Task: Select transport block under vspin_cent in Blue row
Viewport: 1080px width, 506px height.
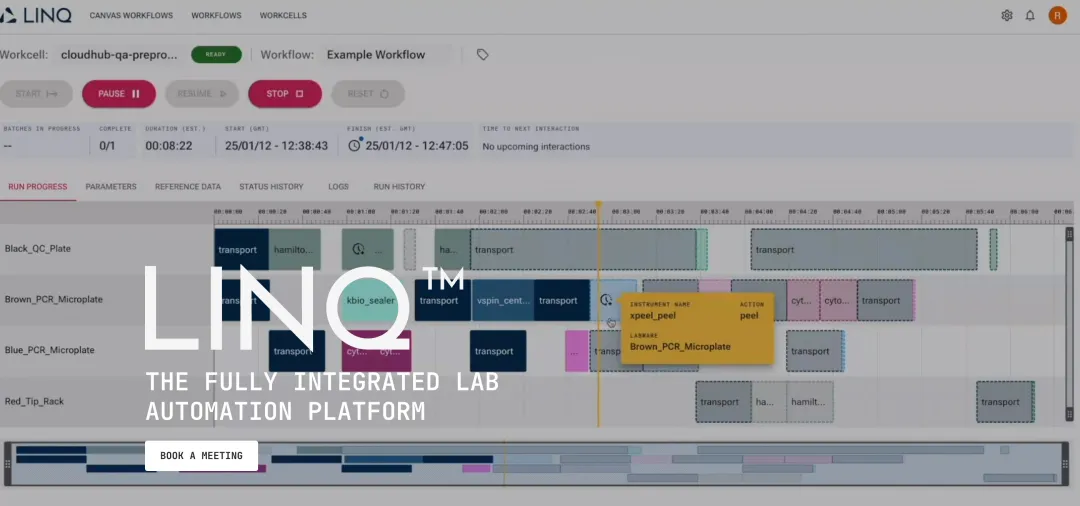Action: [x=498, y=351]
